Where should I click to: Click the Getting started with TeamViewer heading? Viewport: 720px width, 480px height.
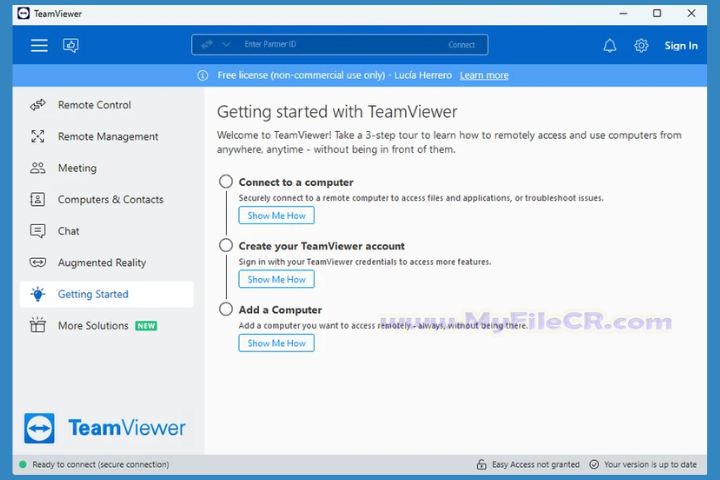pos(337,112)
